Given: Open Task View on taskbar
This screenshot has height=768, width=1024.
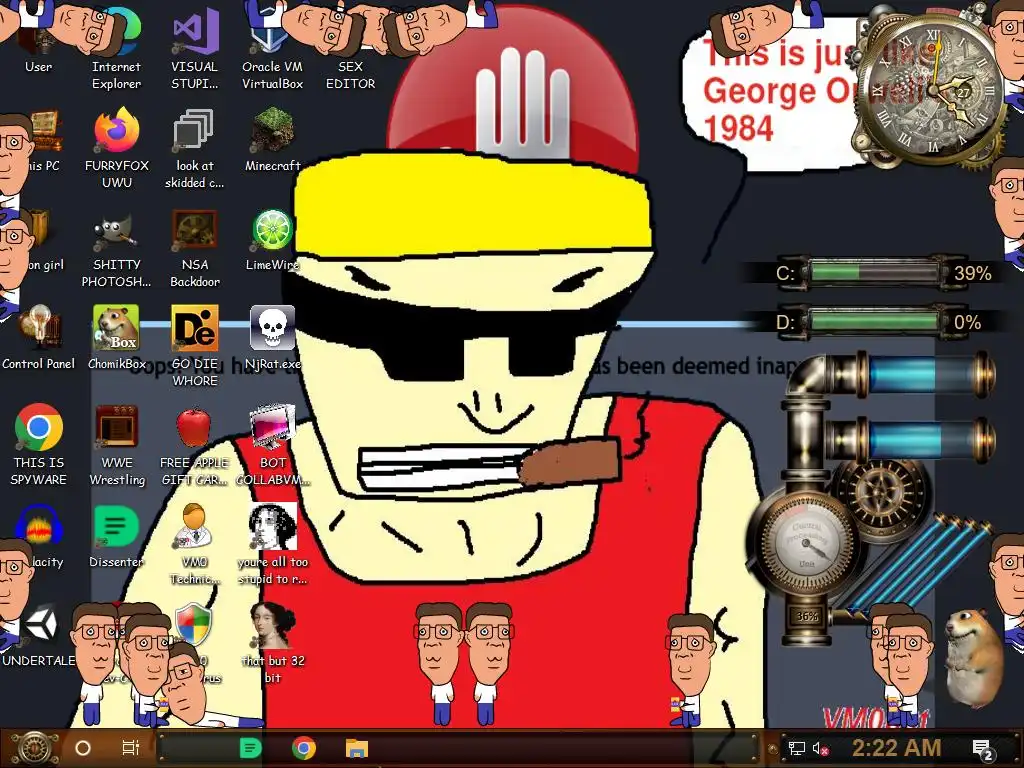Looking at the screenshot, I should [131, 748].
